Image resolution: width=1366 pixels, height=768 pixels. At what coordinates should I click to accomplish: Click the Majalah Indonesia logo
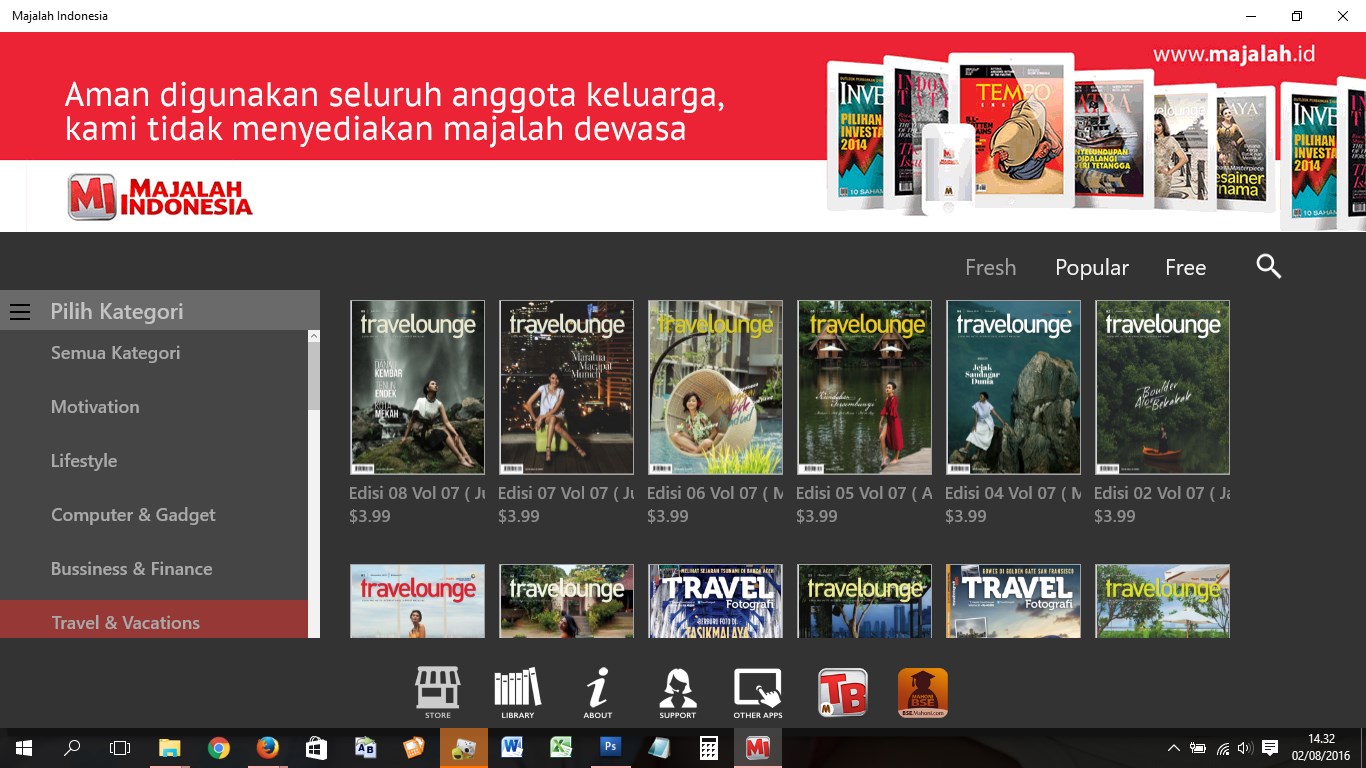(x=160, y=197)
